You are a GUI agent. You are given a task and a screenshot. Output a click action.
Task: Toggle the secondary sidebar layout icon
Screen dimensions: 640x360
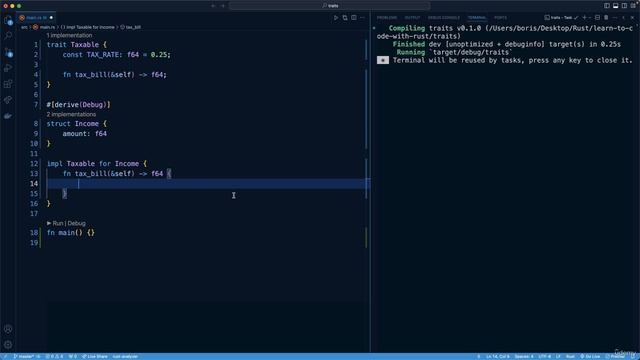pos(624,6)
